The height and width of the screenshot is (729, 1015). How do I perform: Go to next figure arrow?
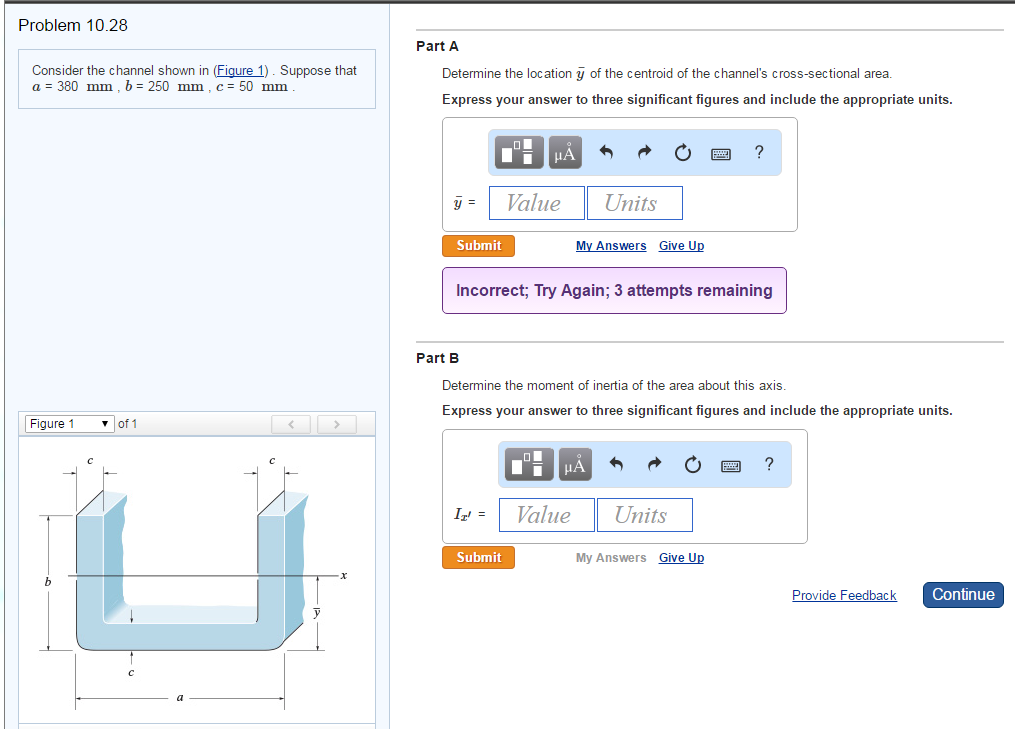pyautogui.click(x=337, y=425)
